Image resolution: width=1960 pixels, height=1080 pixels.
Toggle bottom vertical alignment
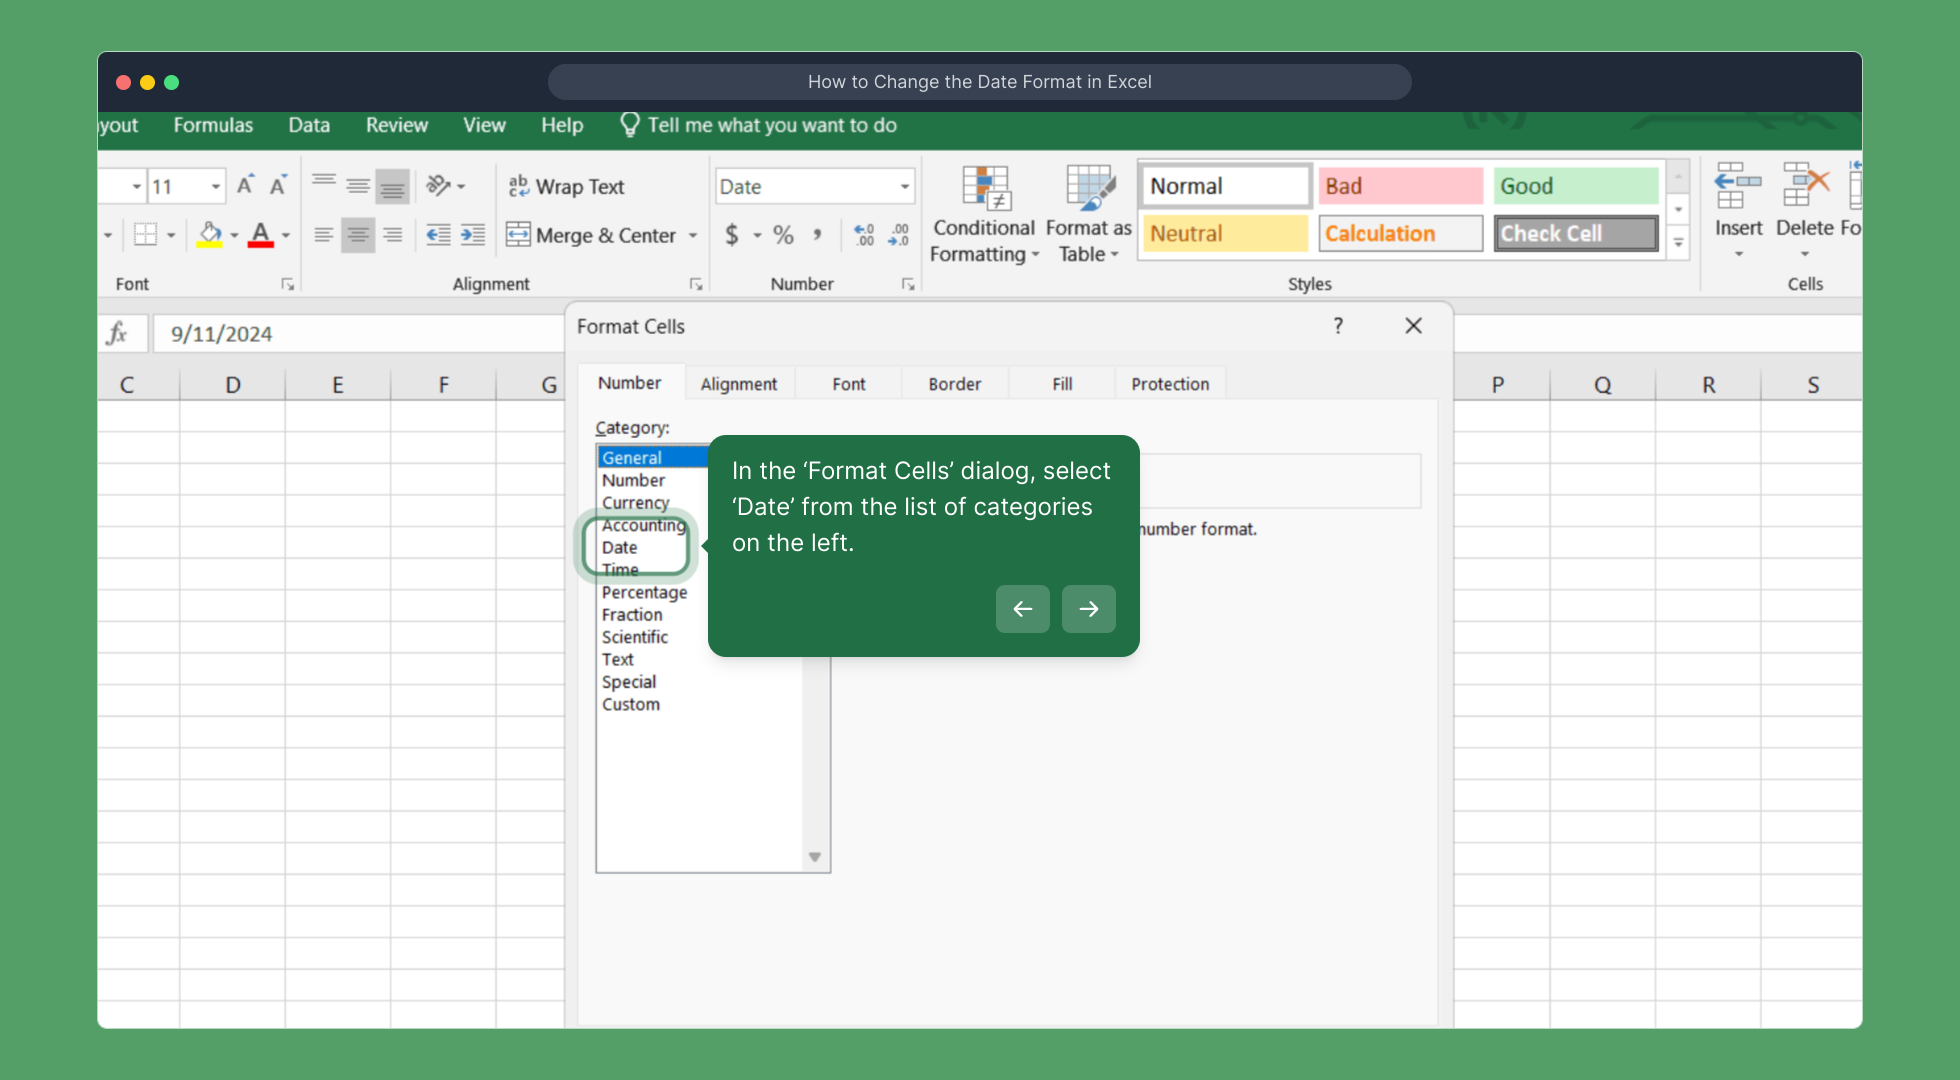coord(393,186)
